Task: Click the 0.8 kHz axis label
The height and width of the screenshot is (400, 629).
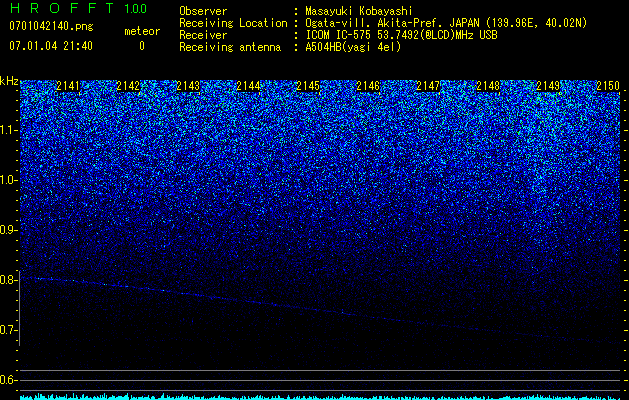Action: (x=9, y=280)
